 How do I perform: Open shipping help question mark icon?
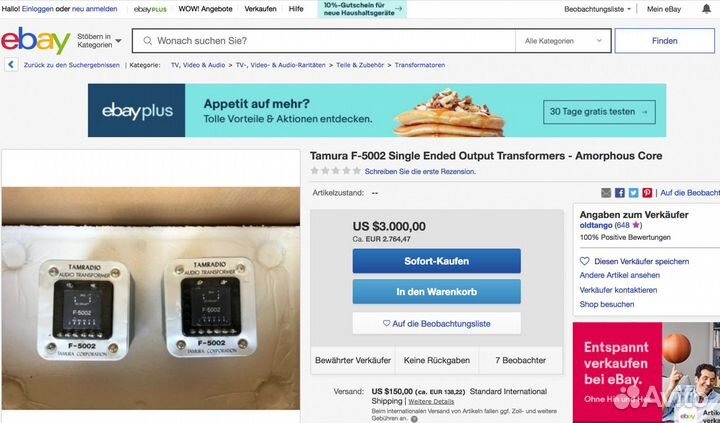(x=414, y=419)
